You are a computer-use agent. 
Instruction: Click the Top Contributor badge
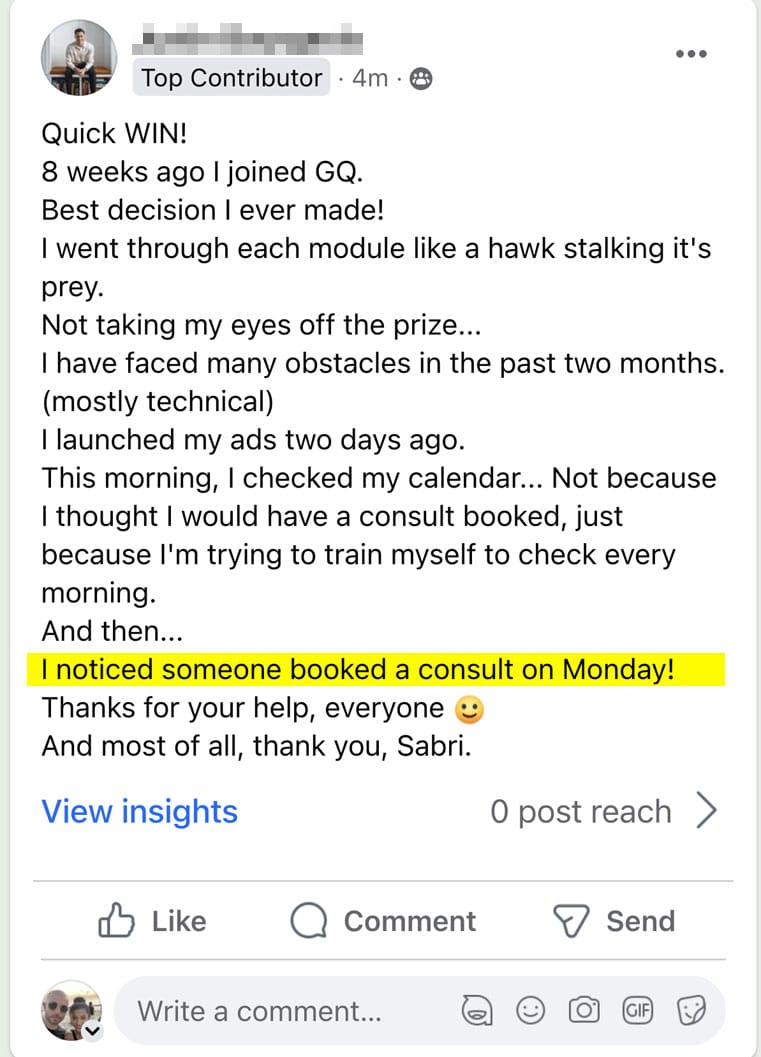coord(232,78)
